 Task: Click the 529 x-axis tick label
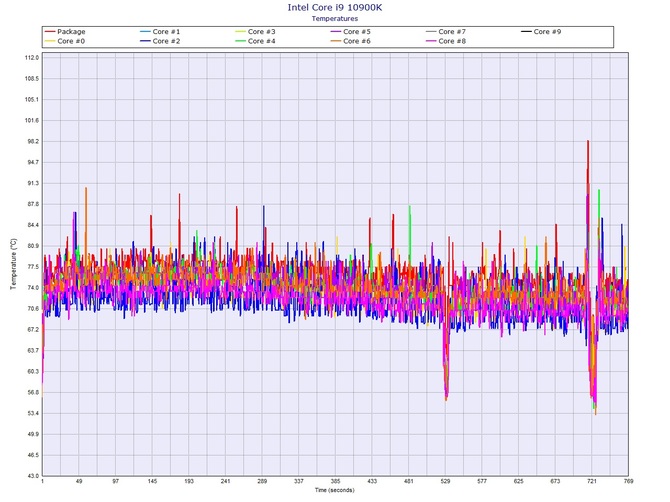tap(445, 481)
